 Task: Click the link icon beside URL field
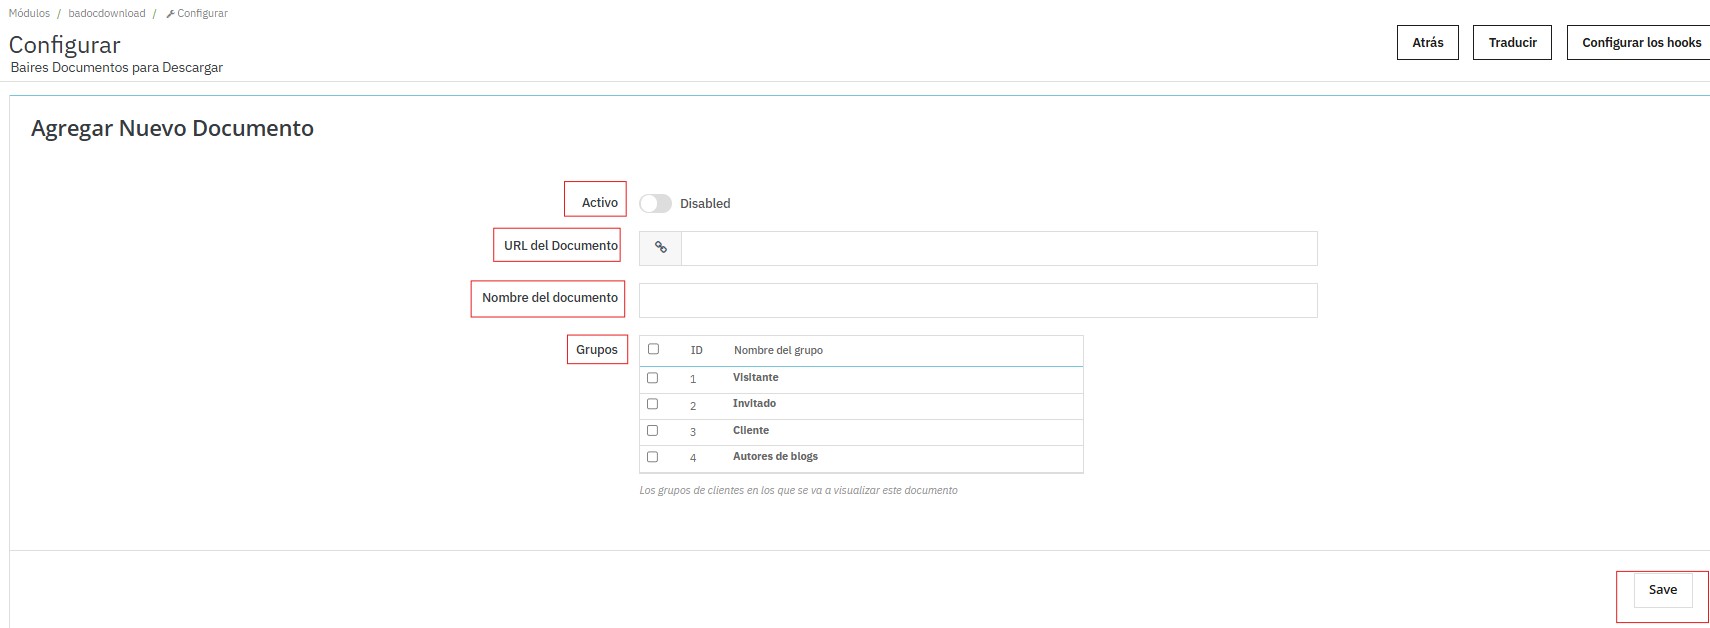click(x=660, y=248)
